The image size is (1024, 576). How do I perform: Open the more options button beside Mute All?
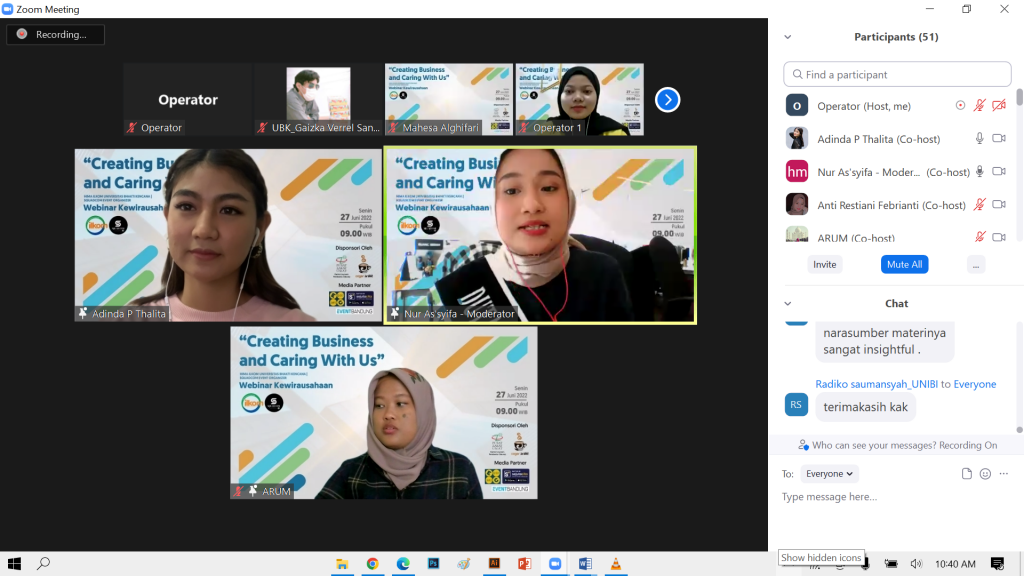[976, 264]
